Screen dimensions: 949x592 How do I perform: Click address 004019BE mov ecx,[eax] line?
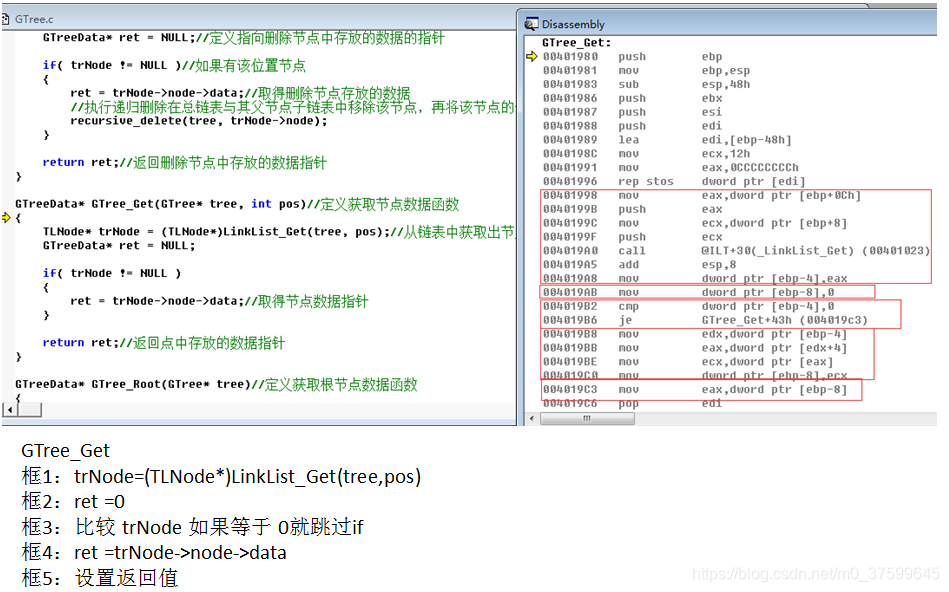pyautogui.click(x=688, y=362)
